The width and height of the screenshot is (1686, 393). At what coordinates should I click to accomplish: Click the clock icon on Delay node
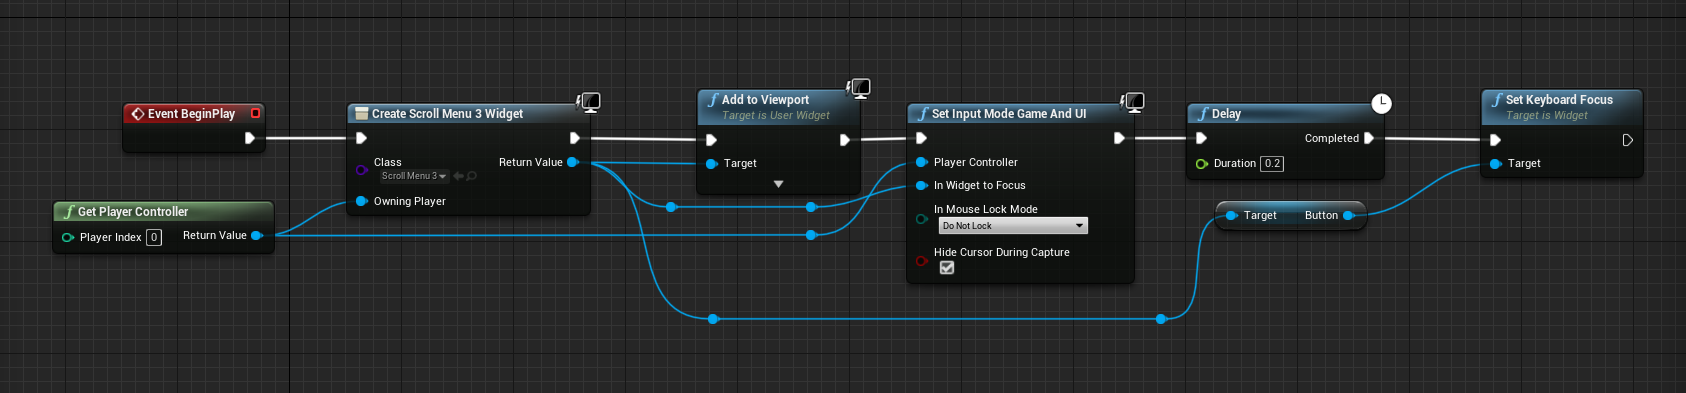click(x=1381, y=103)
